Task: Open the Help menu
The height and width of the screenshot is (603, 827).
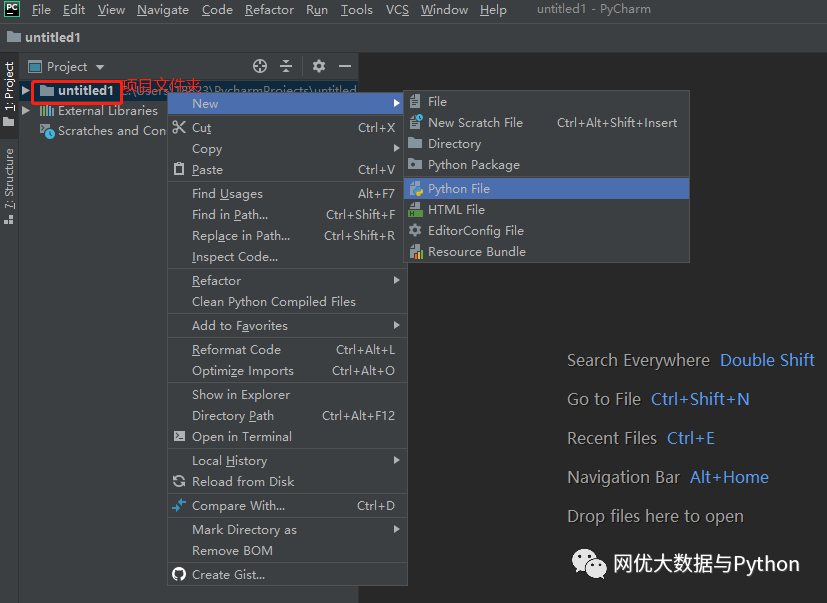Action: pyautogui.click(x=493, y=9)
